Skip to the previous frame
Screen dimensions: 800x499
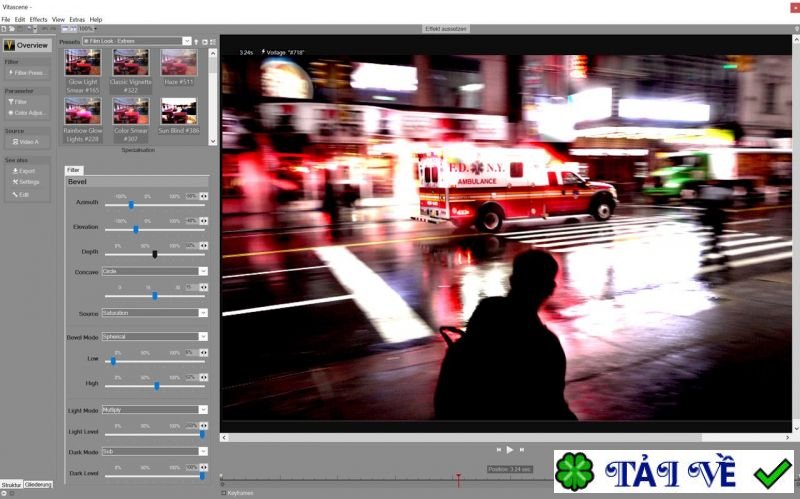(x=498, y=450)
